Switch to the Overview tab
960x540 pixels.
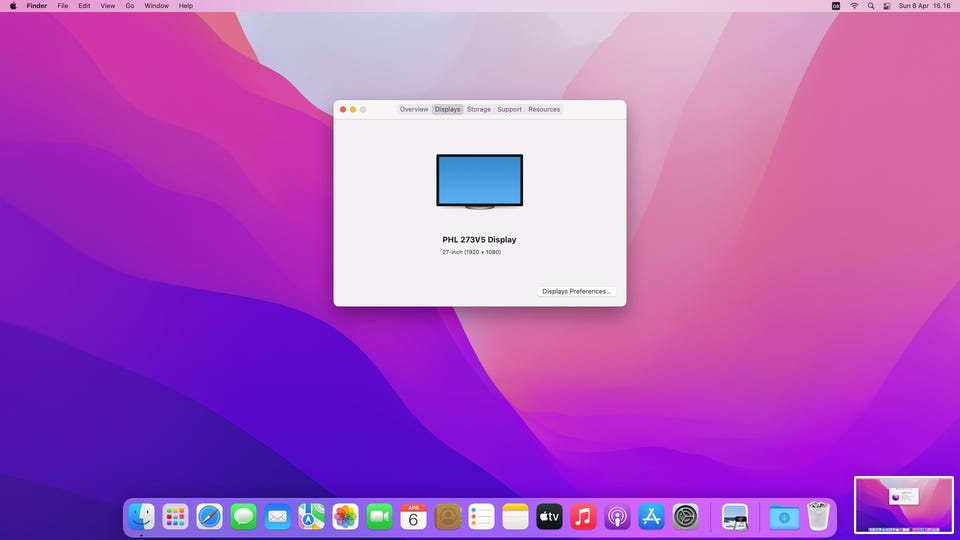tap(414, 109)
